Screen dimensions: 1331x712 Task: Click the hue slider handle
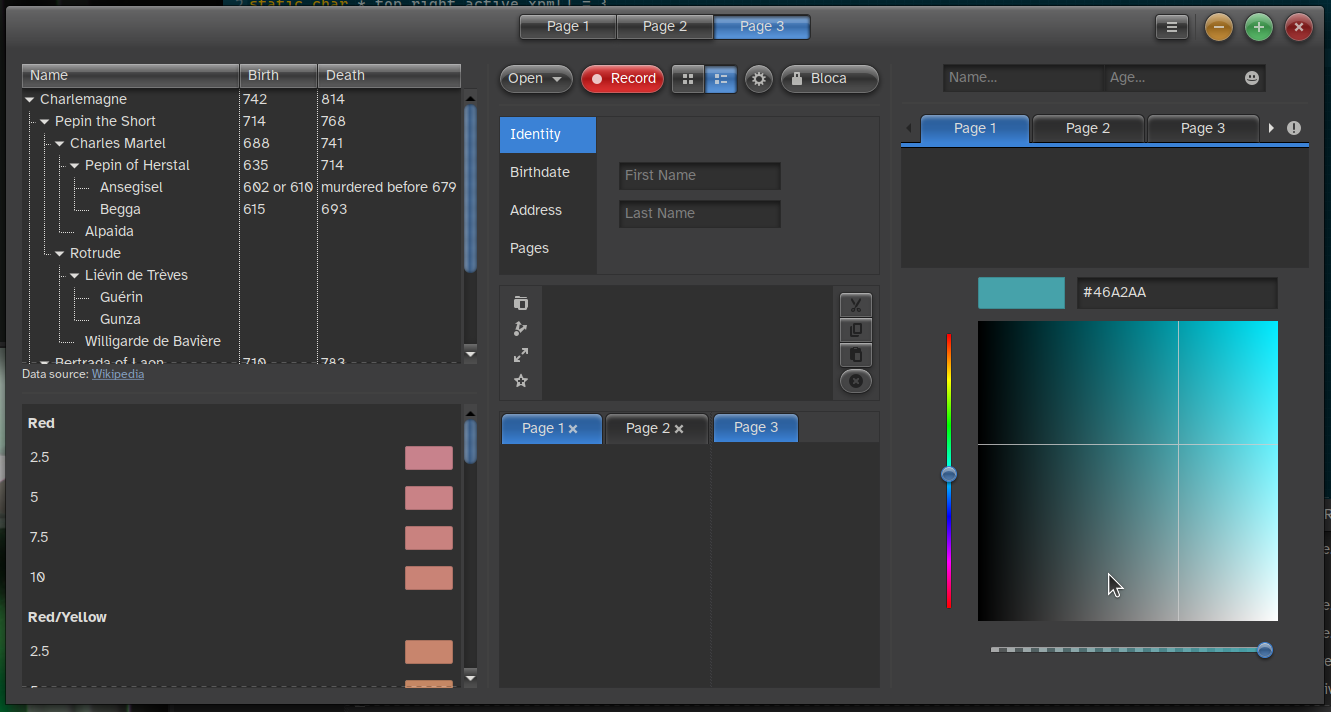949,474
